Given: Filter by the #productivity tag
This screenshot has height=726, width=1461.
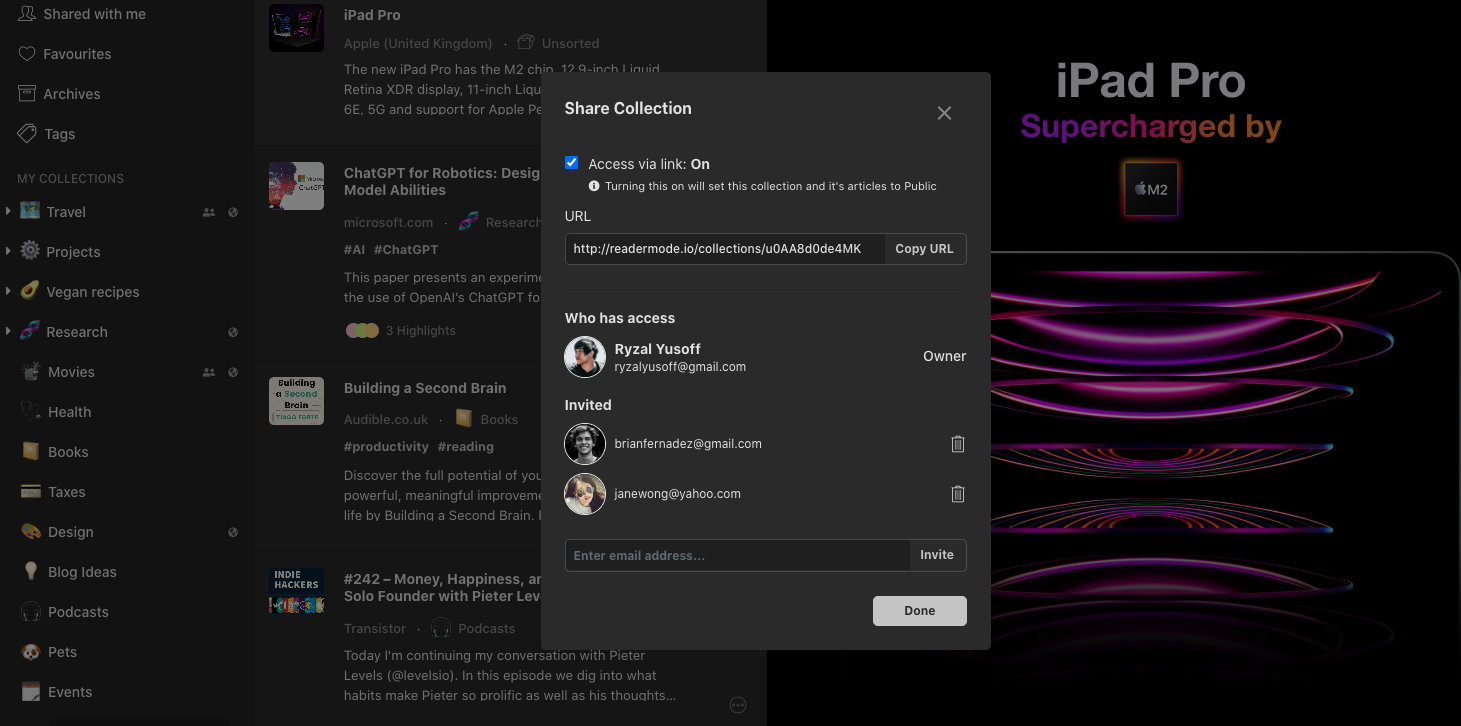Looking at the screenshot, I should click(x=386, y=446).
